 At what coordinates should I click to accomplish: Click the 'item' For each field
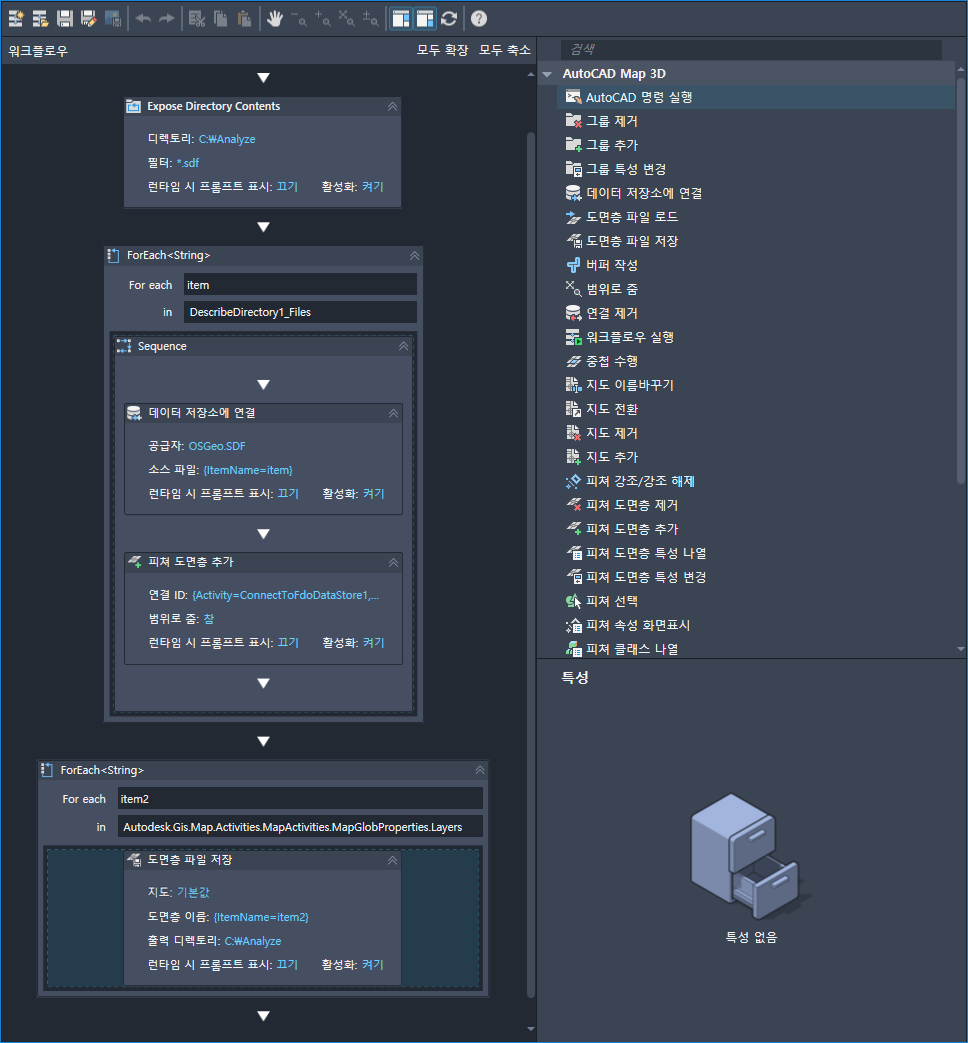[300, 285]
